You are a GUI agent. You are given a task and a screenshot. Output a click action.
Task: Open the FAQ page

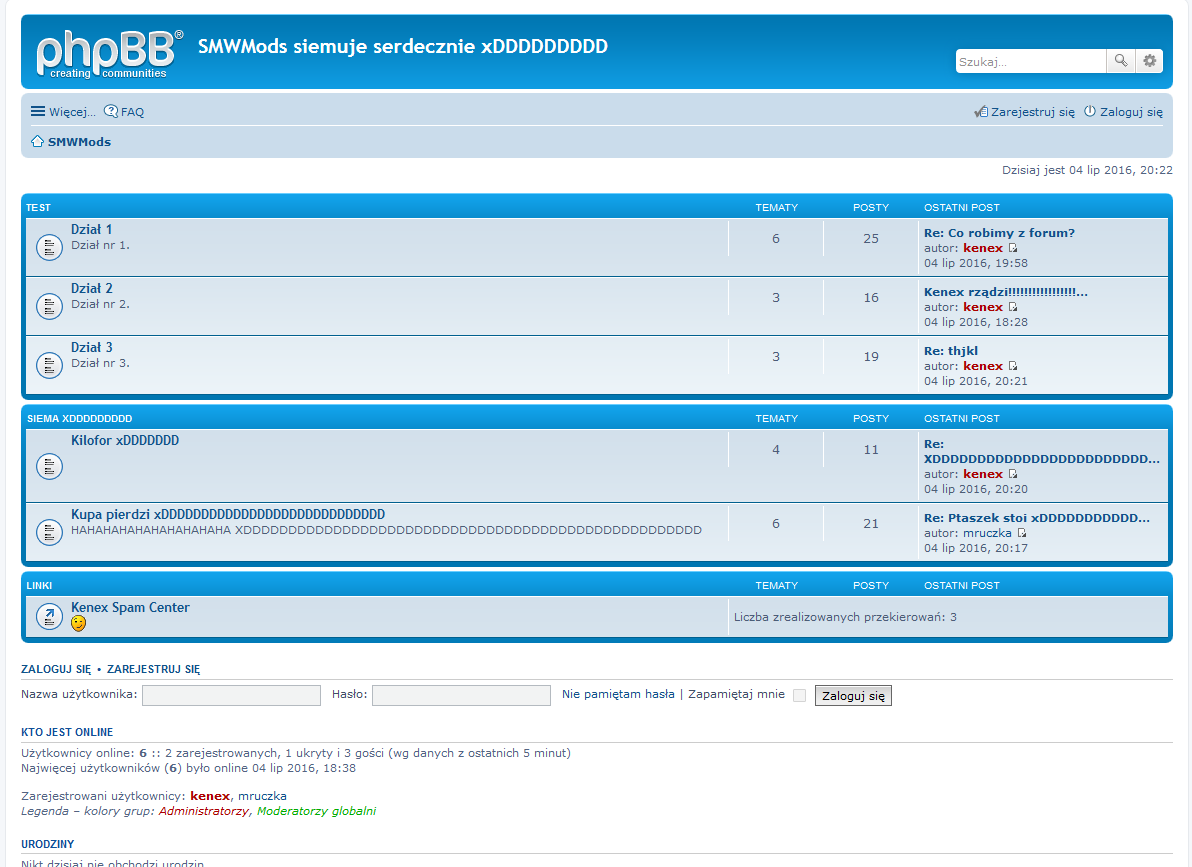[x=124, y=112]
